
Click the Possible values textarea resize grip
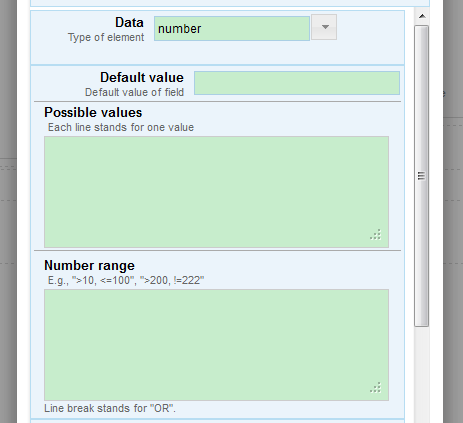[x=376, y=235]
